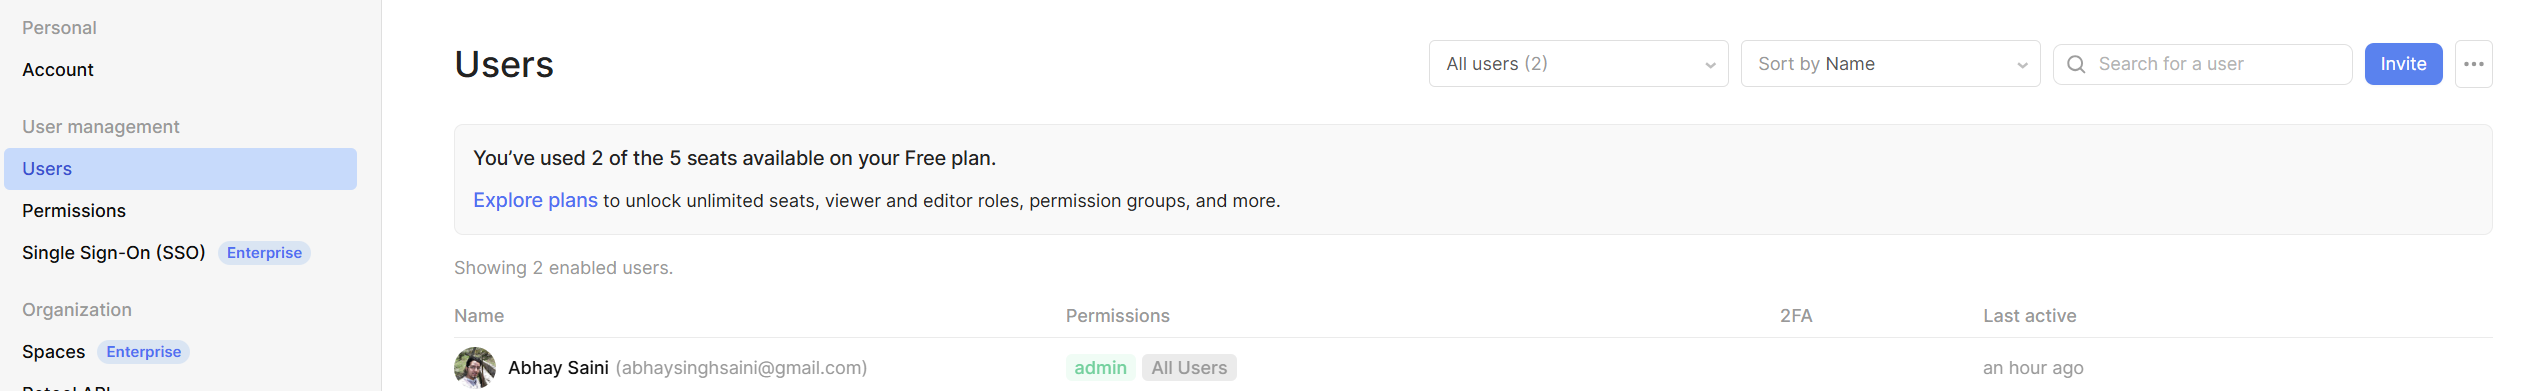Open Permissions in sidebar
Image resolution: width=2532 pixels, height=391 pixels.
[x=74, y=211]
